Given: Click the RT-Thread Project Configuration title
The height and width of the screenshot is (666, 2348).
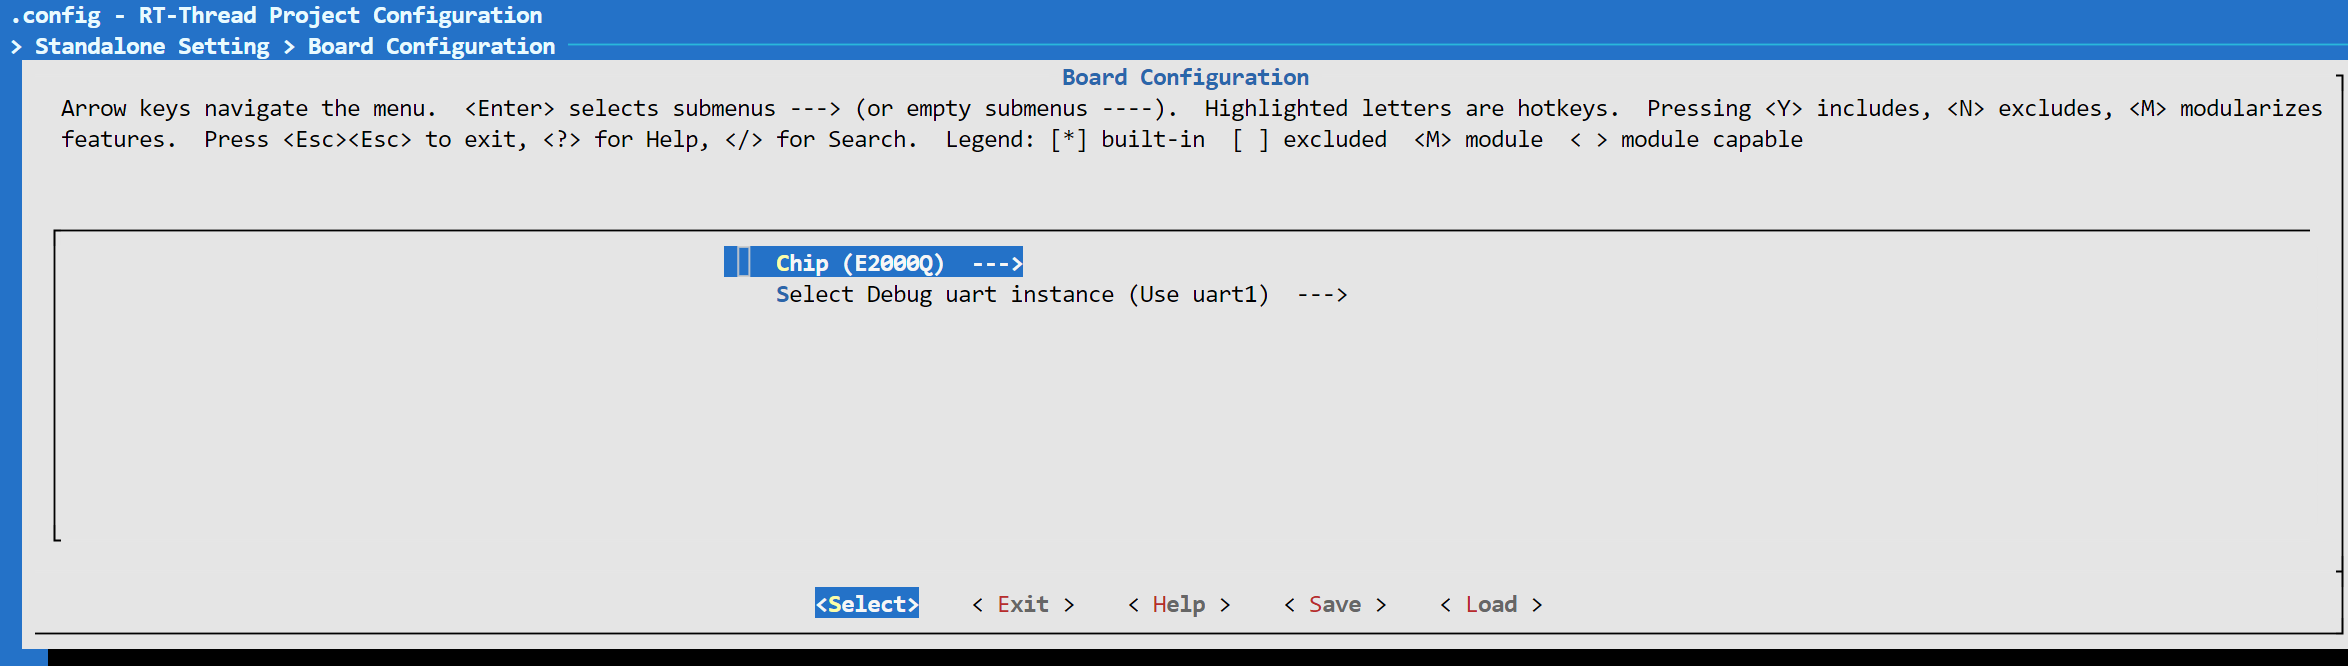Looking at the screenshot, I should 340,16.
